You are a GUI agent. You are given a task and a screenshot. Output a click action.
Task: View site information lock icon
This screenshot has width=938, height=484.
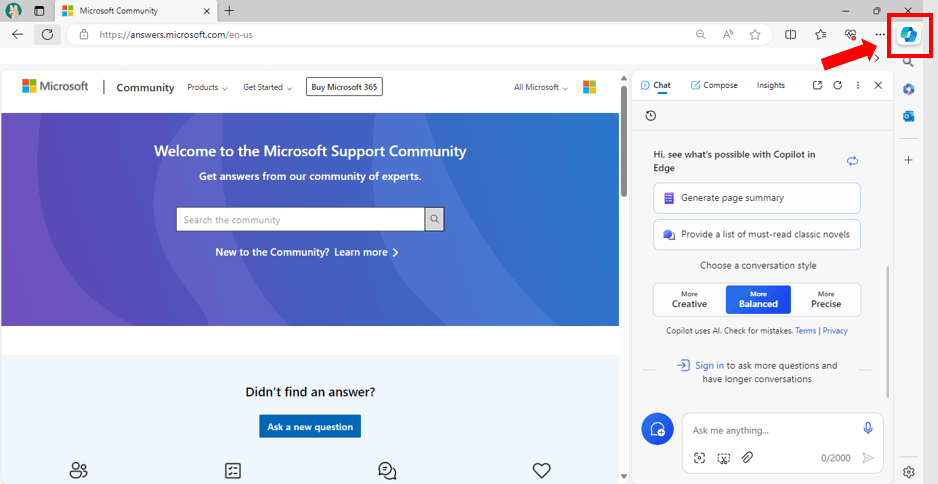pyautogui.click(x=84, y=35)
